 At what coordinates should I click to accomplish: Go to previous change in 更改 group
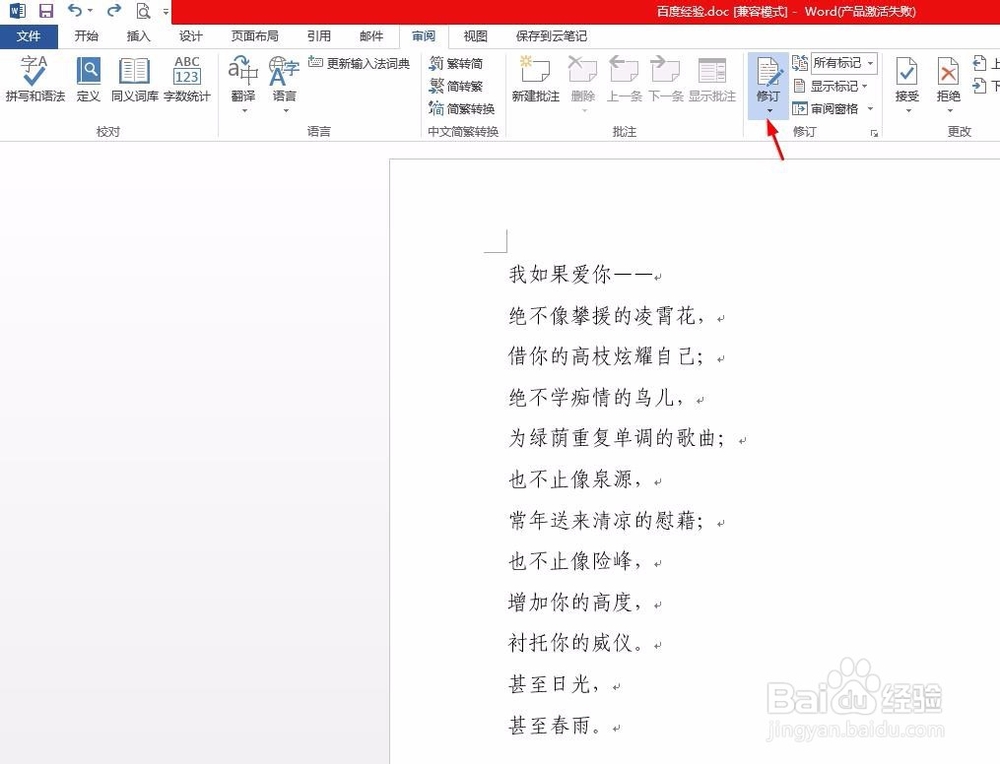coord(985,63)
